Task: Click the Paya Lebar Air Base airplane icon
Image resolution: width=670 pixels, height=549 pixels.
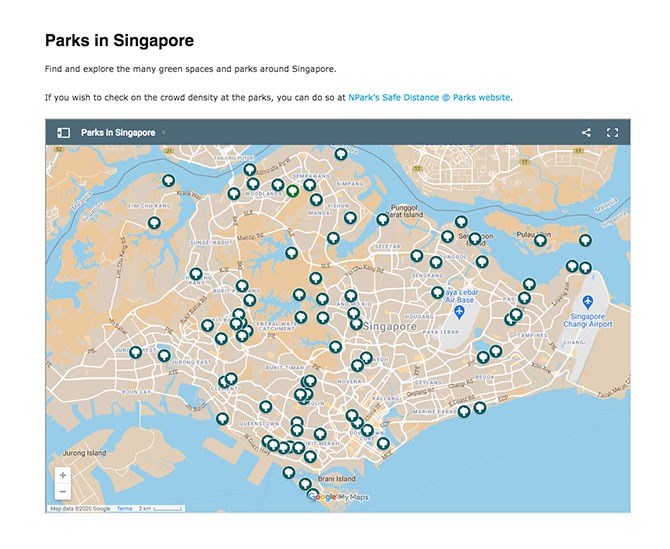Action: coord(459,313)
